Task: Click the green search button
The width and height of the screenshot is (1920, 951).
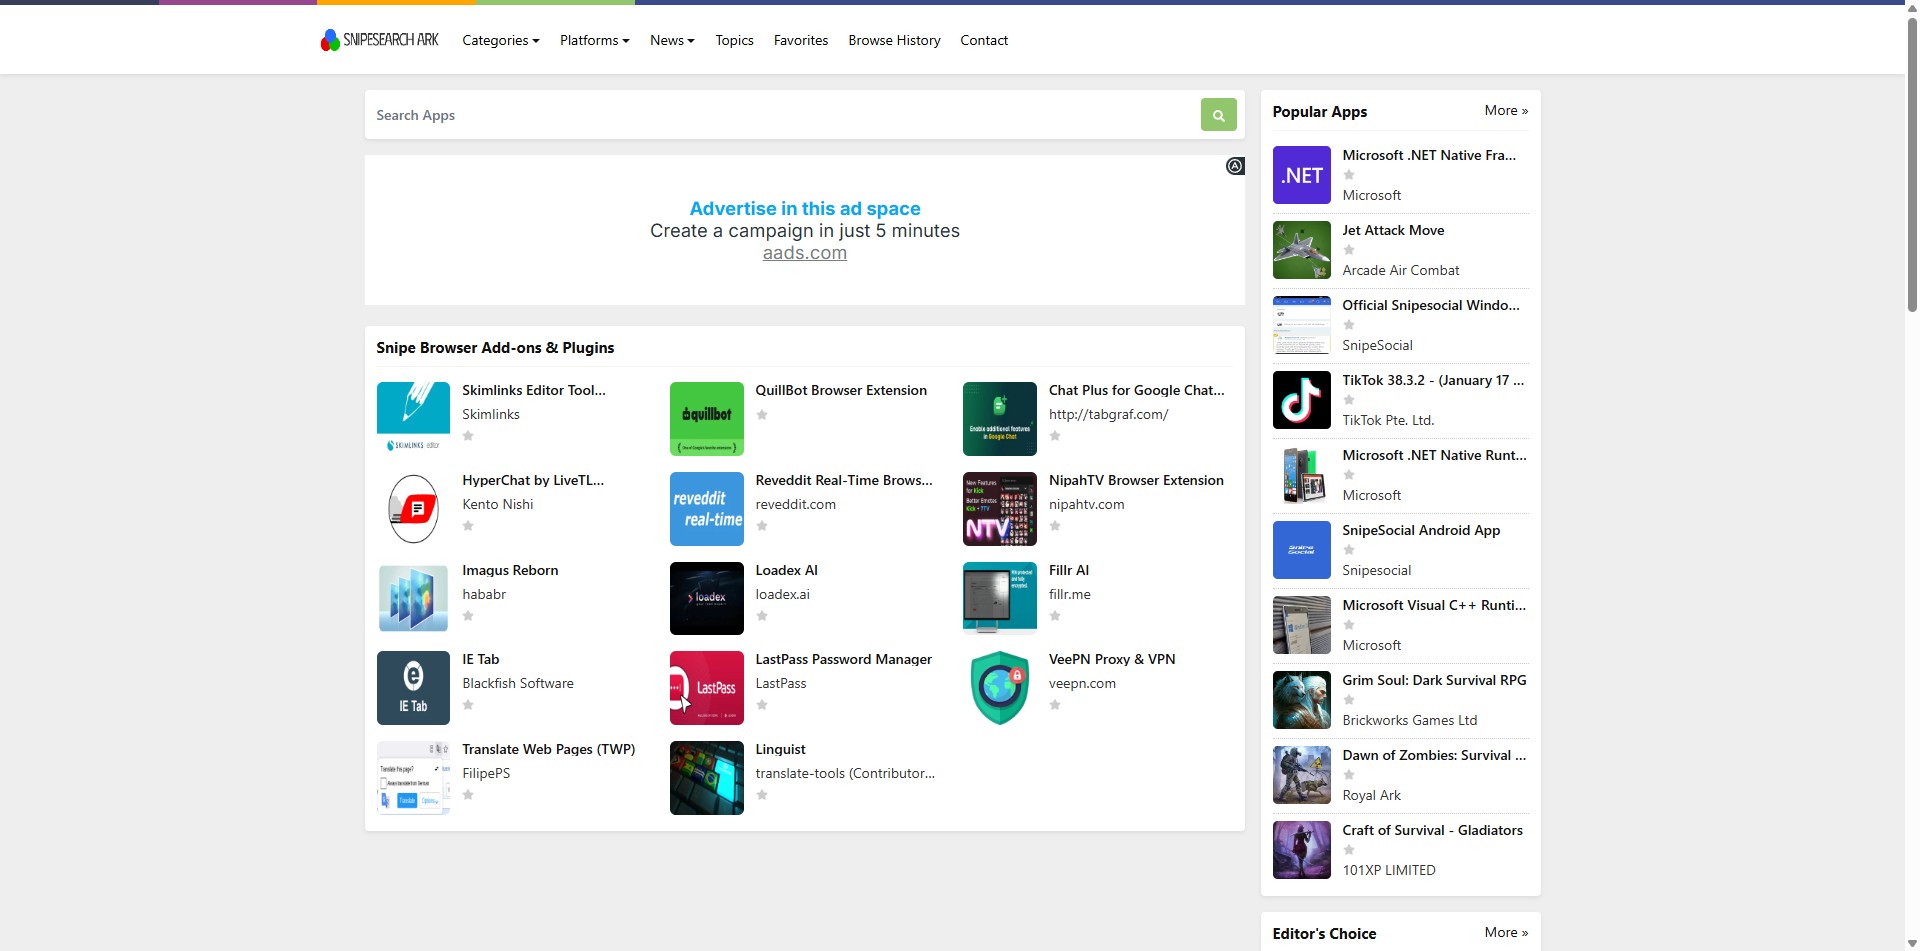Action: (x=1218, y=115)
